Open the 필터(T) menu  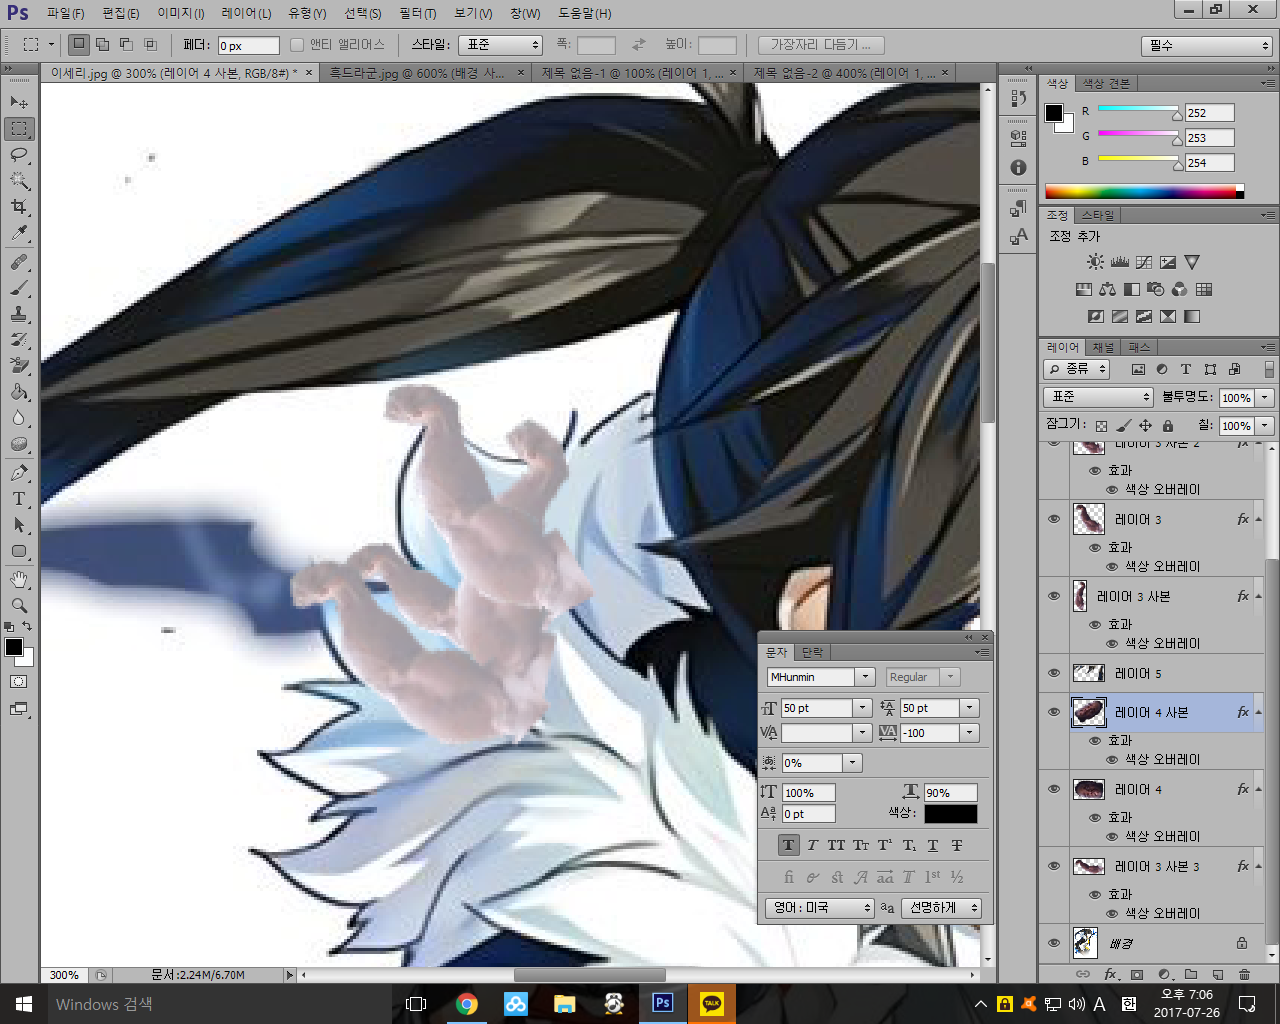coord(417,13)
